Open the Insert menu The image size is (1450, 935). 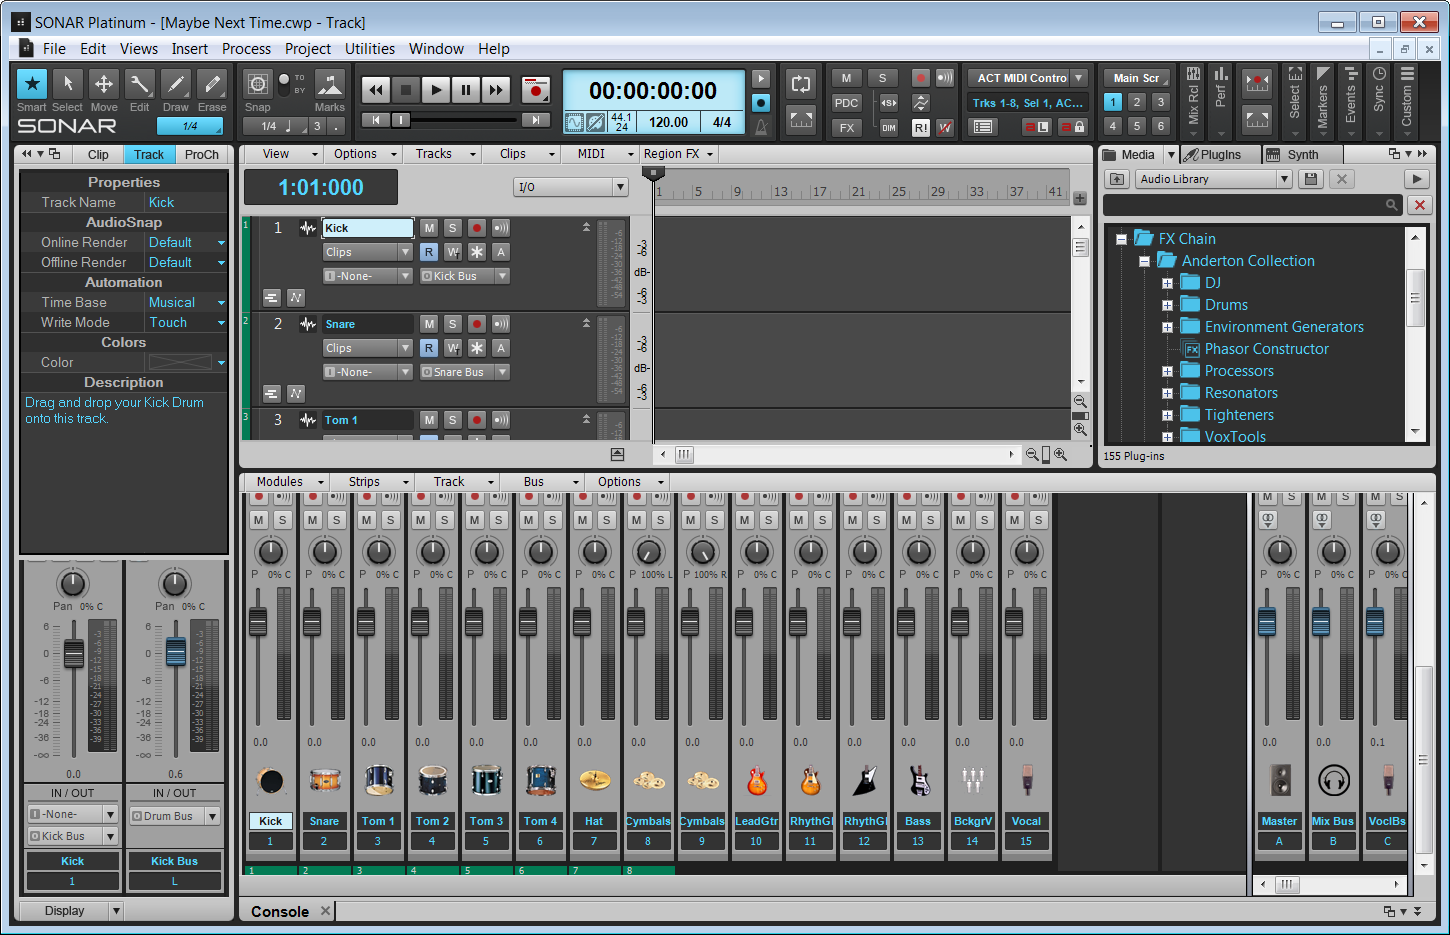(190, 49)
